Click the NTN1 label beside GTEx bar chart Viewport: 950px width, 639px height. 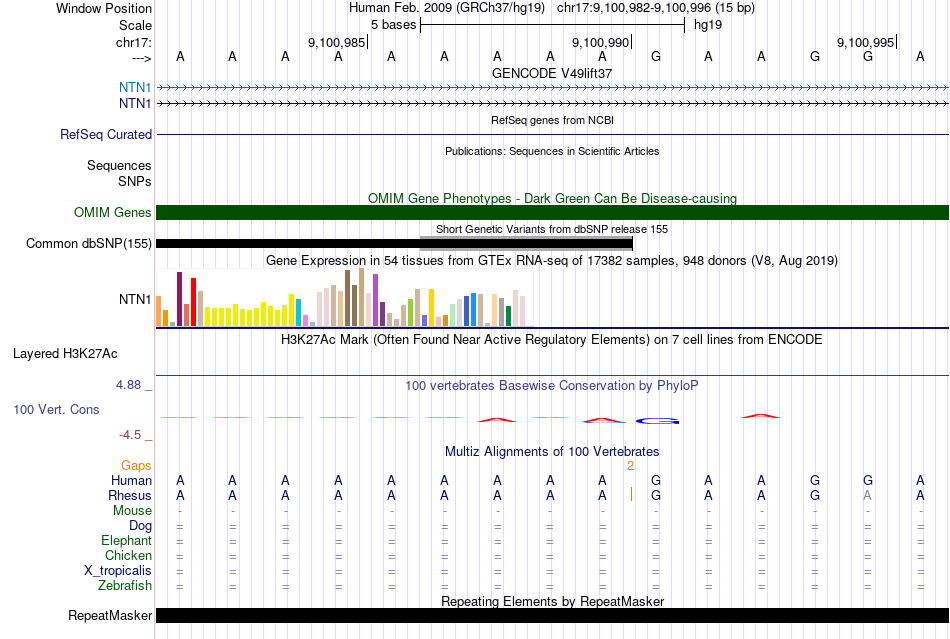point(135,299)
